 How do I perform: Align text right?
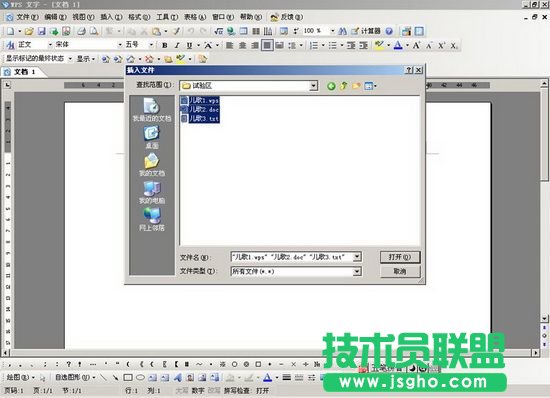tap(255, 45)
